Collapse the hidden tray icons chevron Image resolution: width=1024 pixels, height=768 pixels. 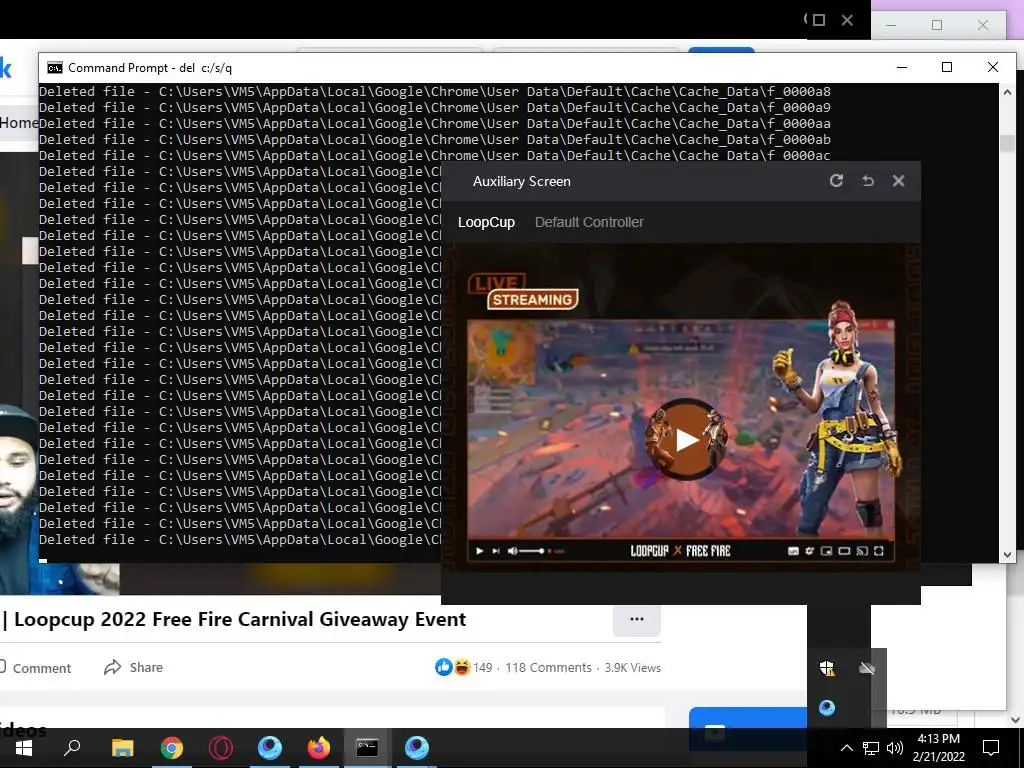pyautogui.click(x=846, y=748)
